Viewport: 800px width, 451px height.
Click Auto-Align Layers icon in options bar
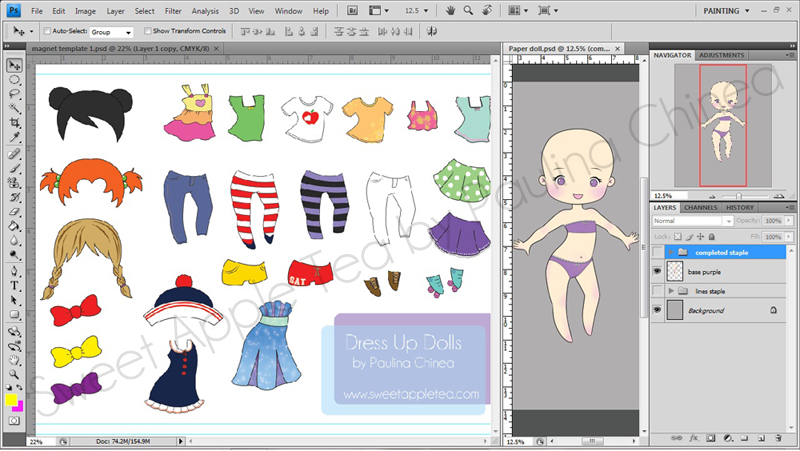pyautogui.click(x=432, y=32)
